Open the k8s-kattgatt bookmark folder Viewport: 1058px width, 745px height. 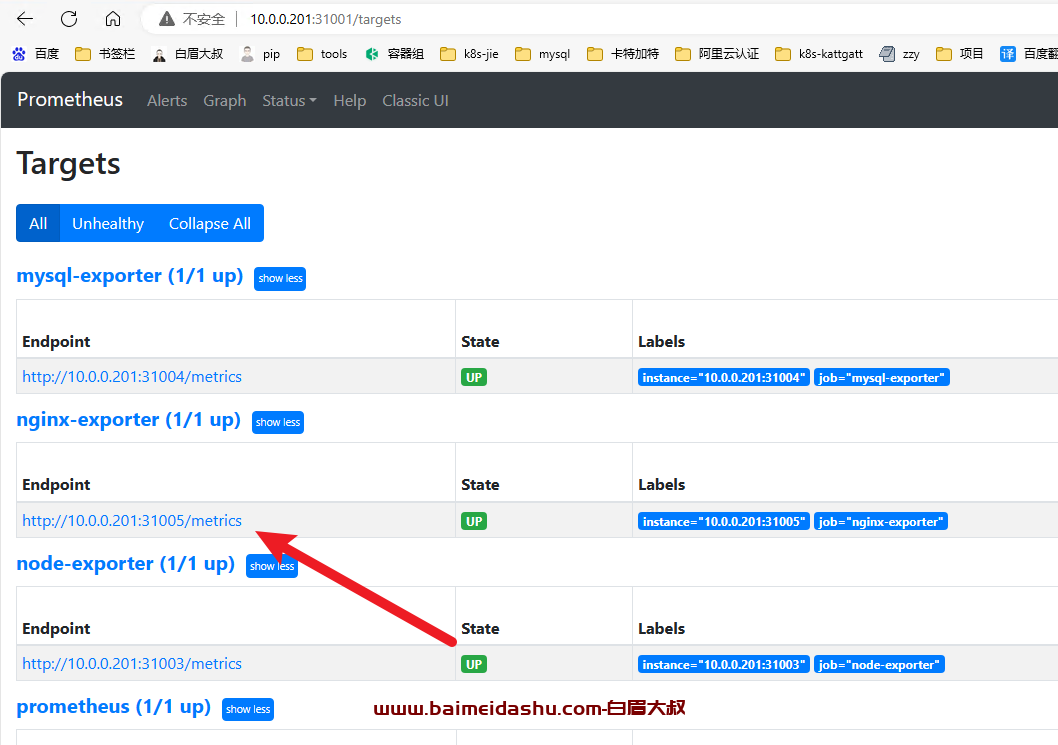coord(819,54)
